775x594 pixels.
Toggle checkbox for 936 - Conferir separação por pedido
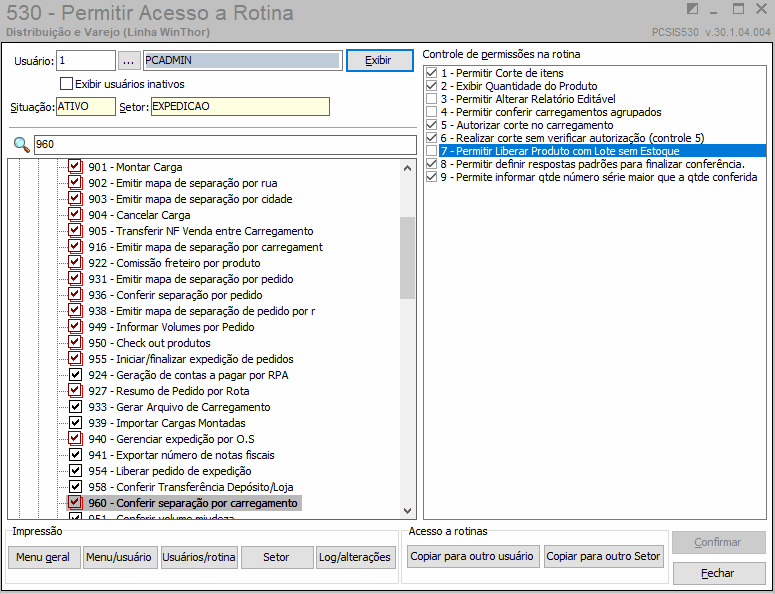click(75, 295)
